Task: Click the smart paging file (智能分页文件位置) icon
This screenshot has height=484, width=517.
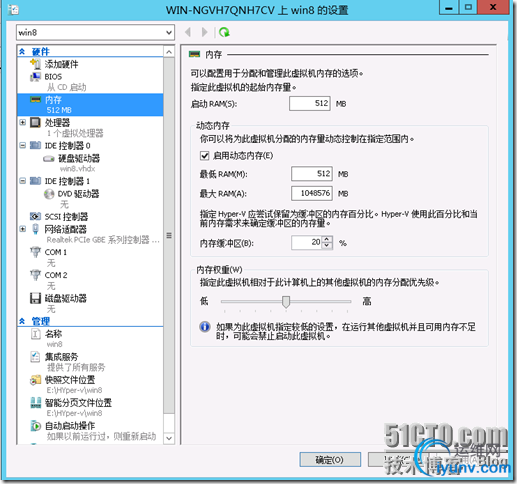Action: coord(35,403)
